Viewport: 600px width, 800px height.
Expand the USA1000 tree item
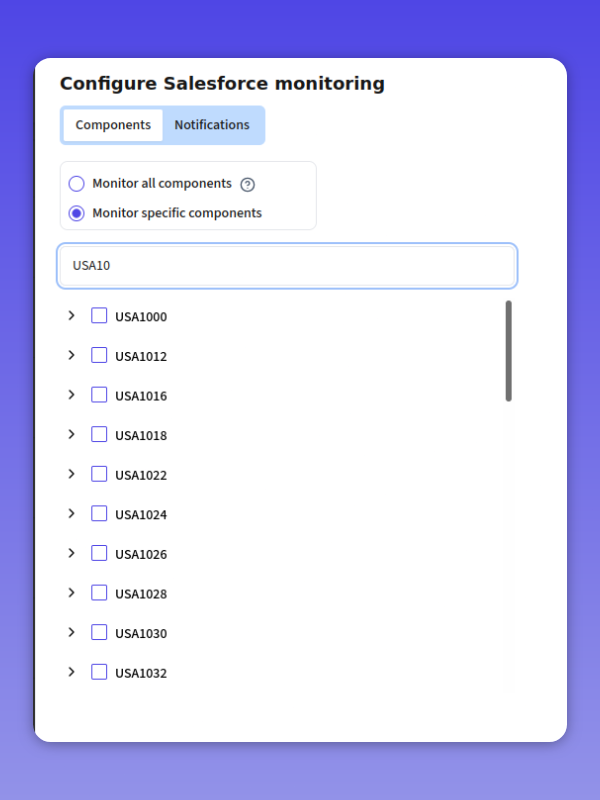tap(71, 315)
